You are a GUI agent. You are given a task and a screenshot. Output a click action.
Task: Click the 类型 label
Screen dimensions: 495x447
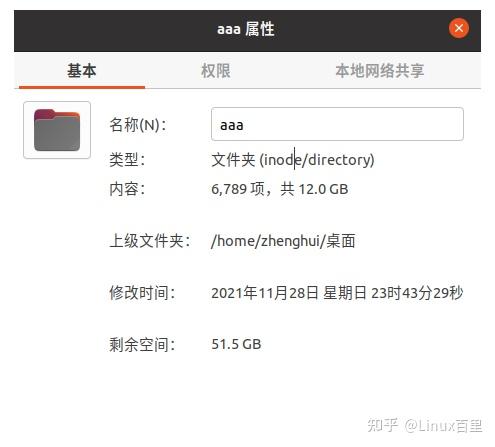pyautogui.click(x=127, y=160)
